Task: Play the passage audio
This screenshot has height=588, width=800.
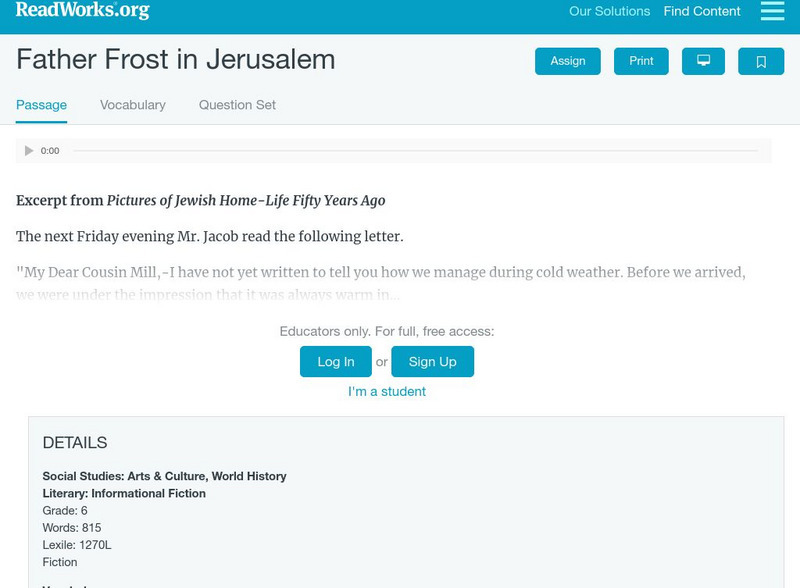Action: pyautogui.click(x=29, y=151)
